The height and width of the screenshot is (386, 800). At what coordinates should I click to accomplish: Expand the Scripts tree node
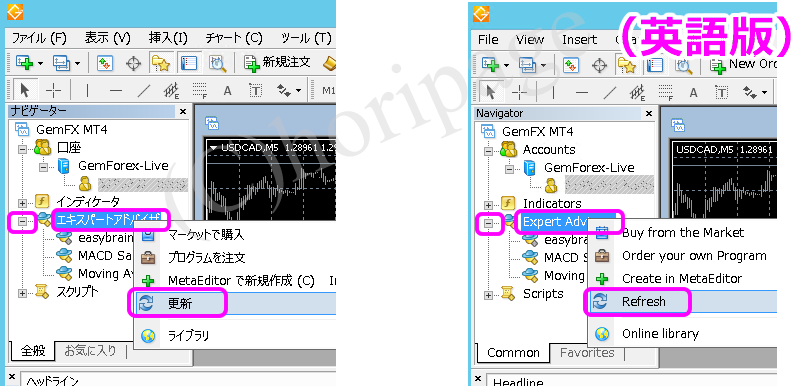[489, 295]
